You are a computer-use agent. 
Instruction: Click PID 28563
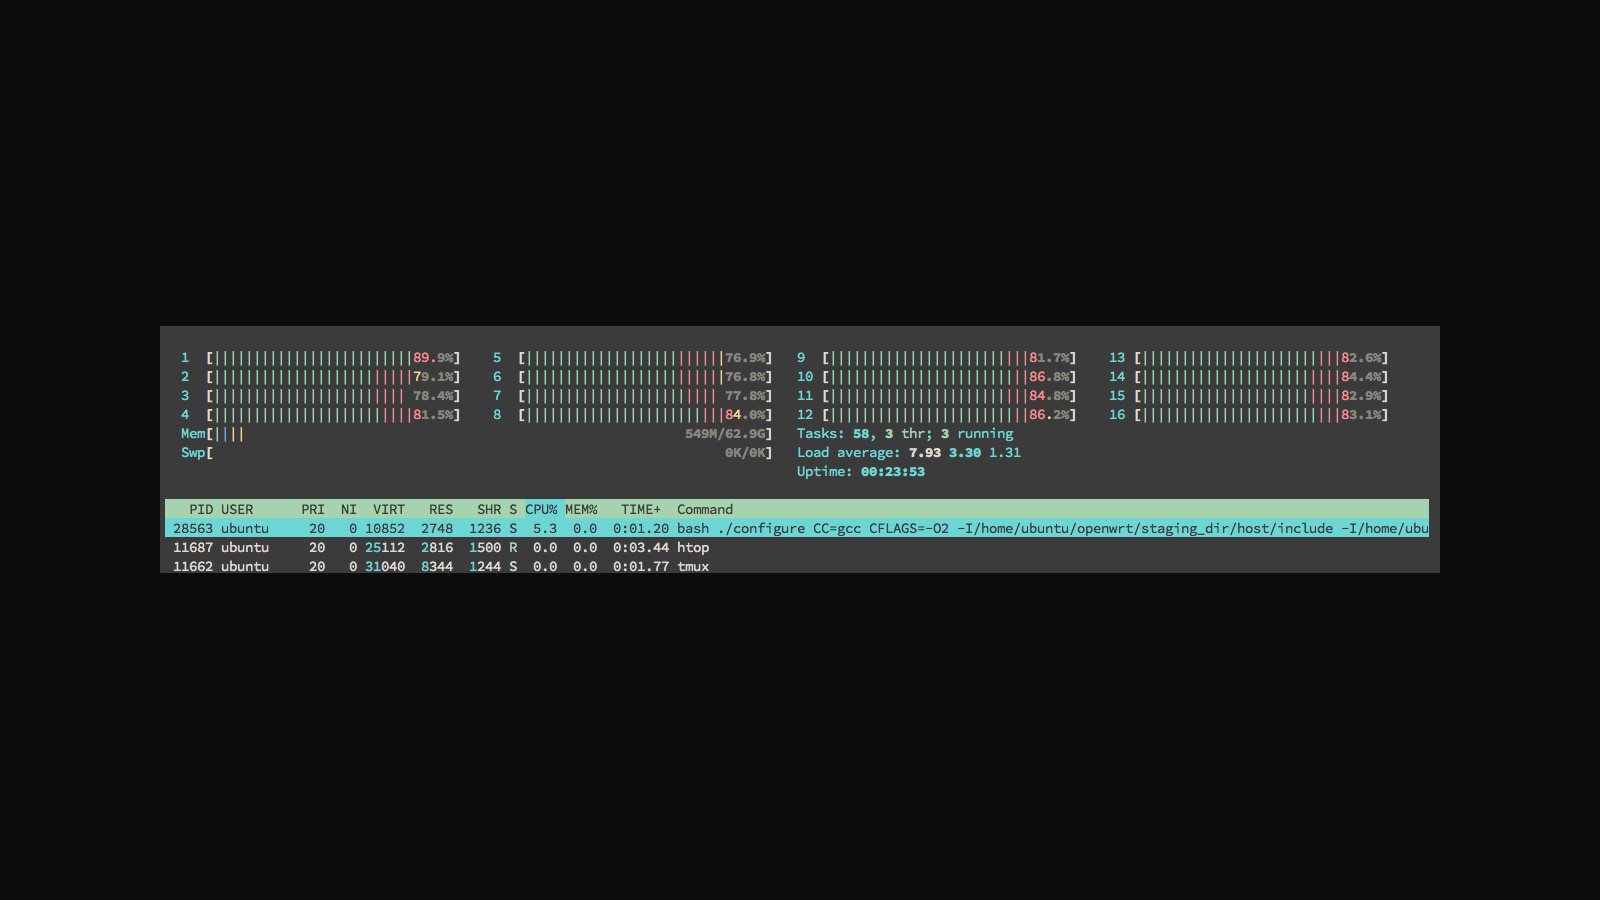click(x=193, y=528)
